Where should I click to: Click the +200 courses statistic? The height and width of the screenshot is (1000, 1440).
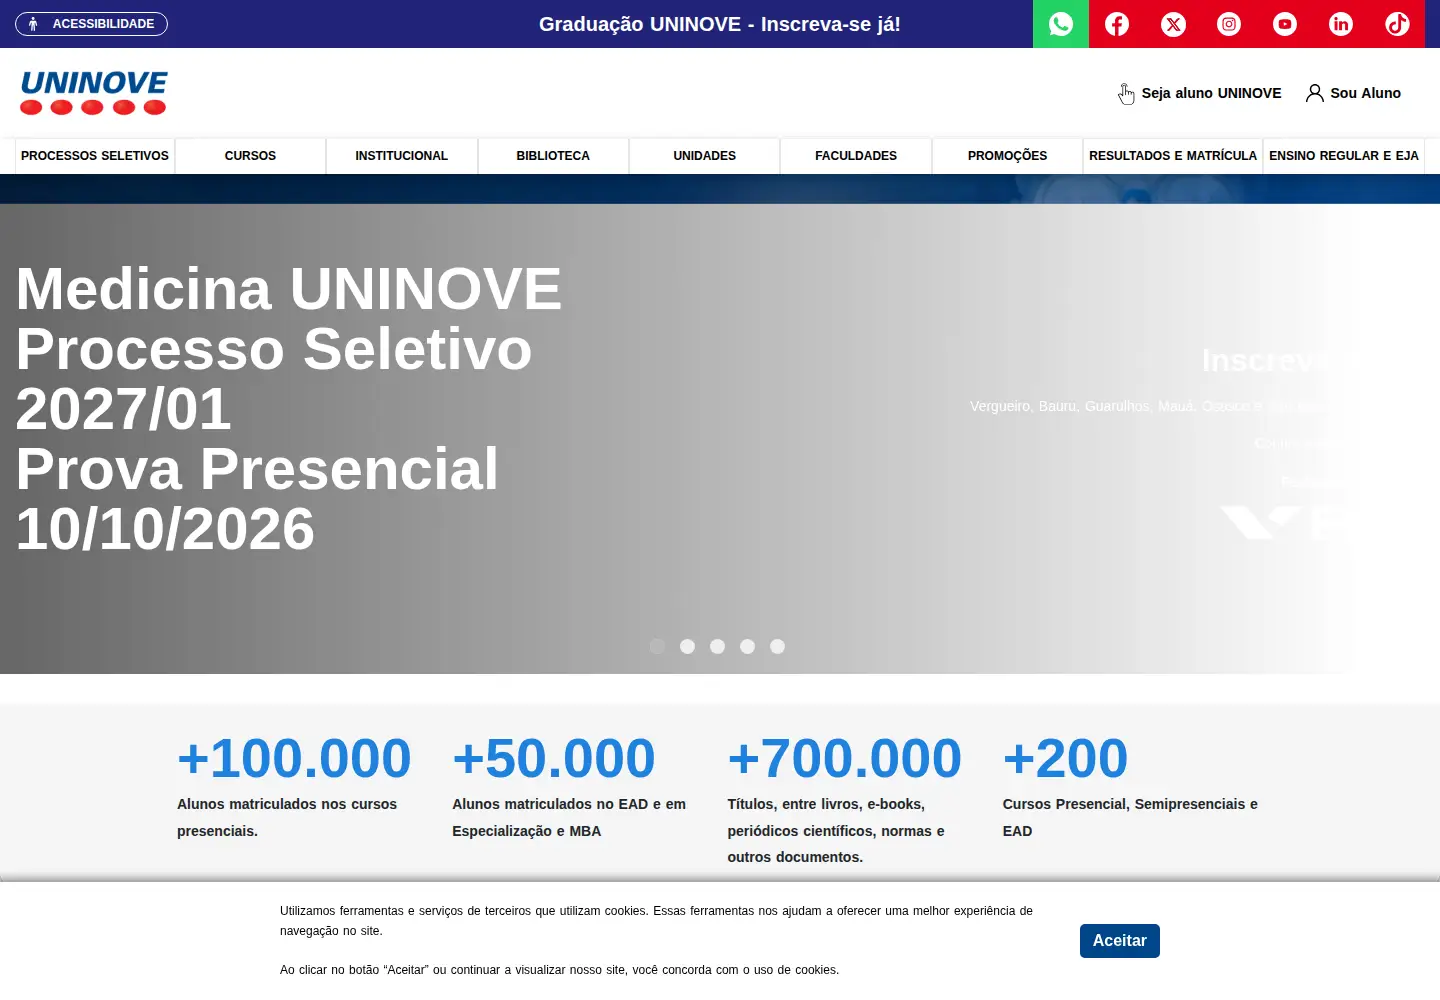(x=1066, y=758)
